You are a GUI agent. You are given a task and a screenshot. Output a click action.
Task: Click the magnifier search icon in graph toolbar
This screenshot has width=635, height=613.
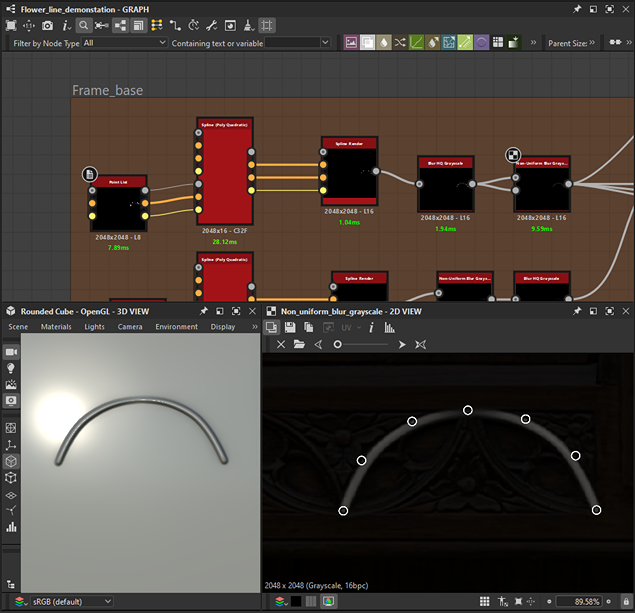click(x=84, y=25)
